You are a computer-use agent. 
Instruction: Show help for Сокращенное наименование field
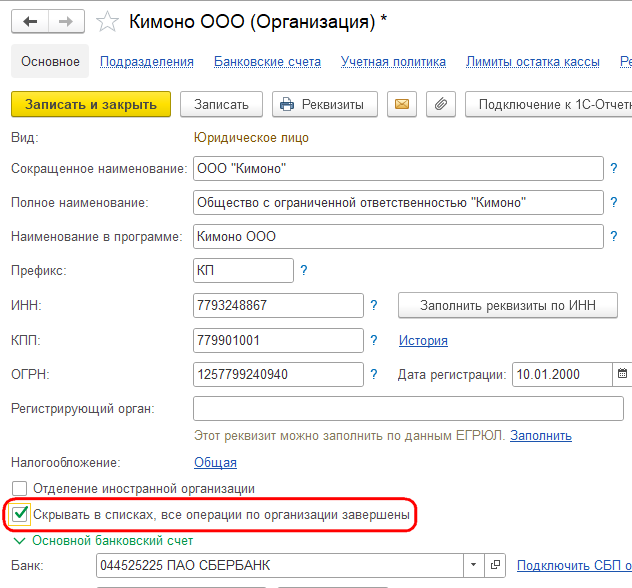click(x=613, y=168)
